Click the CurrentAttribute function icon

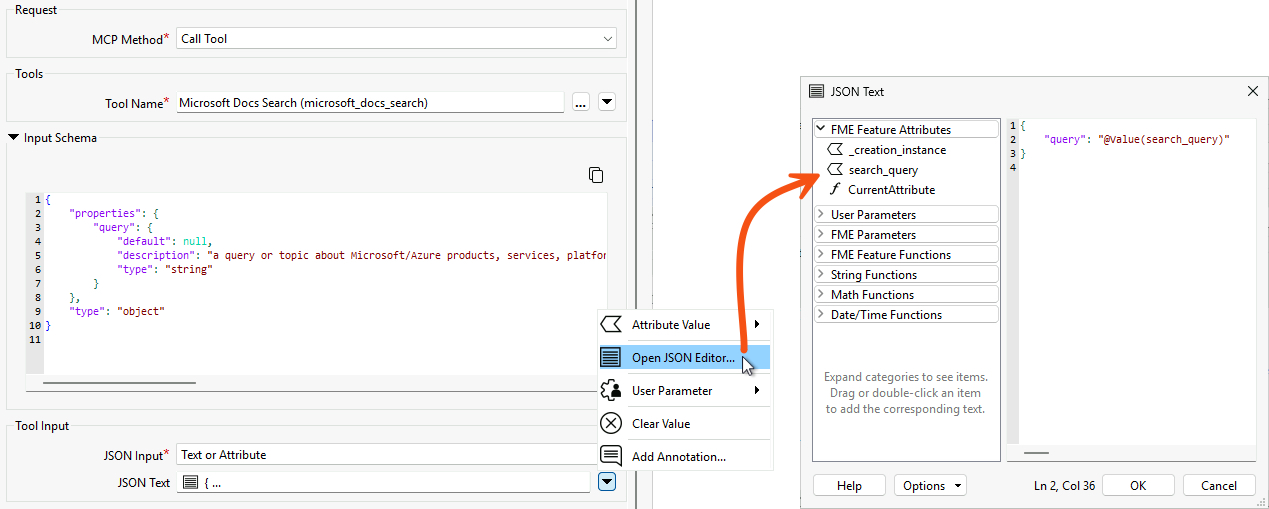tap(835, 190)
